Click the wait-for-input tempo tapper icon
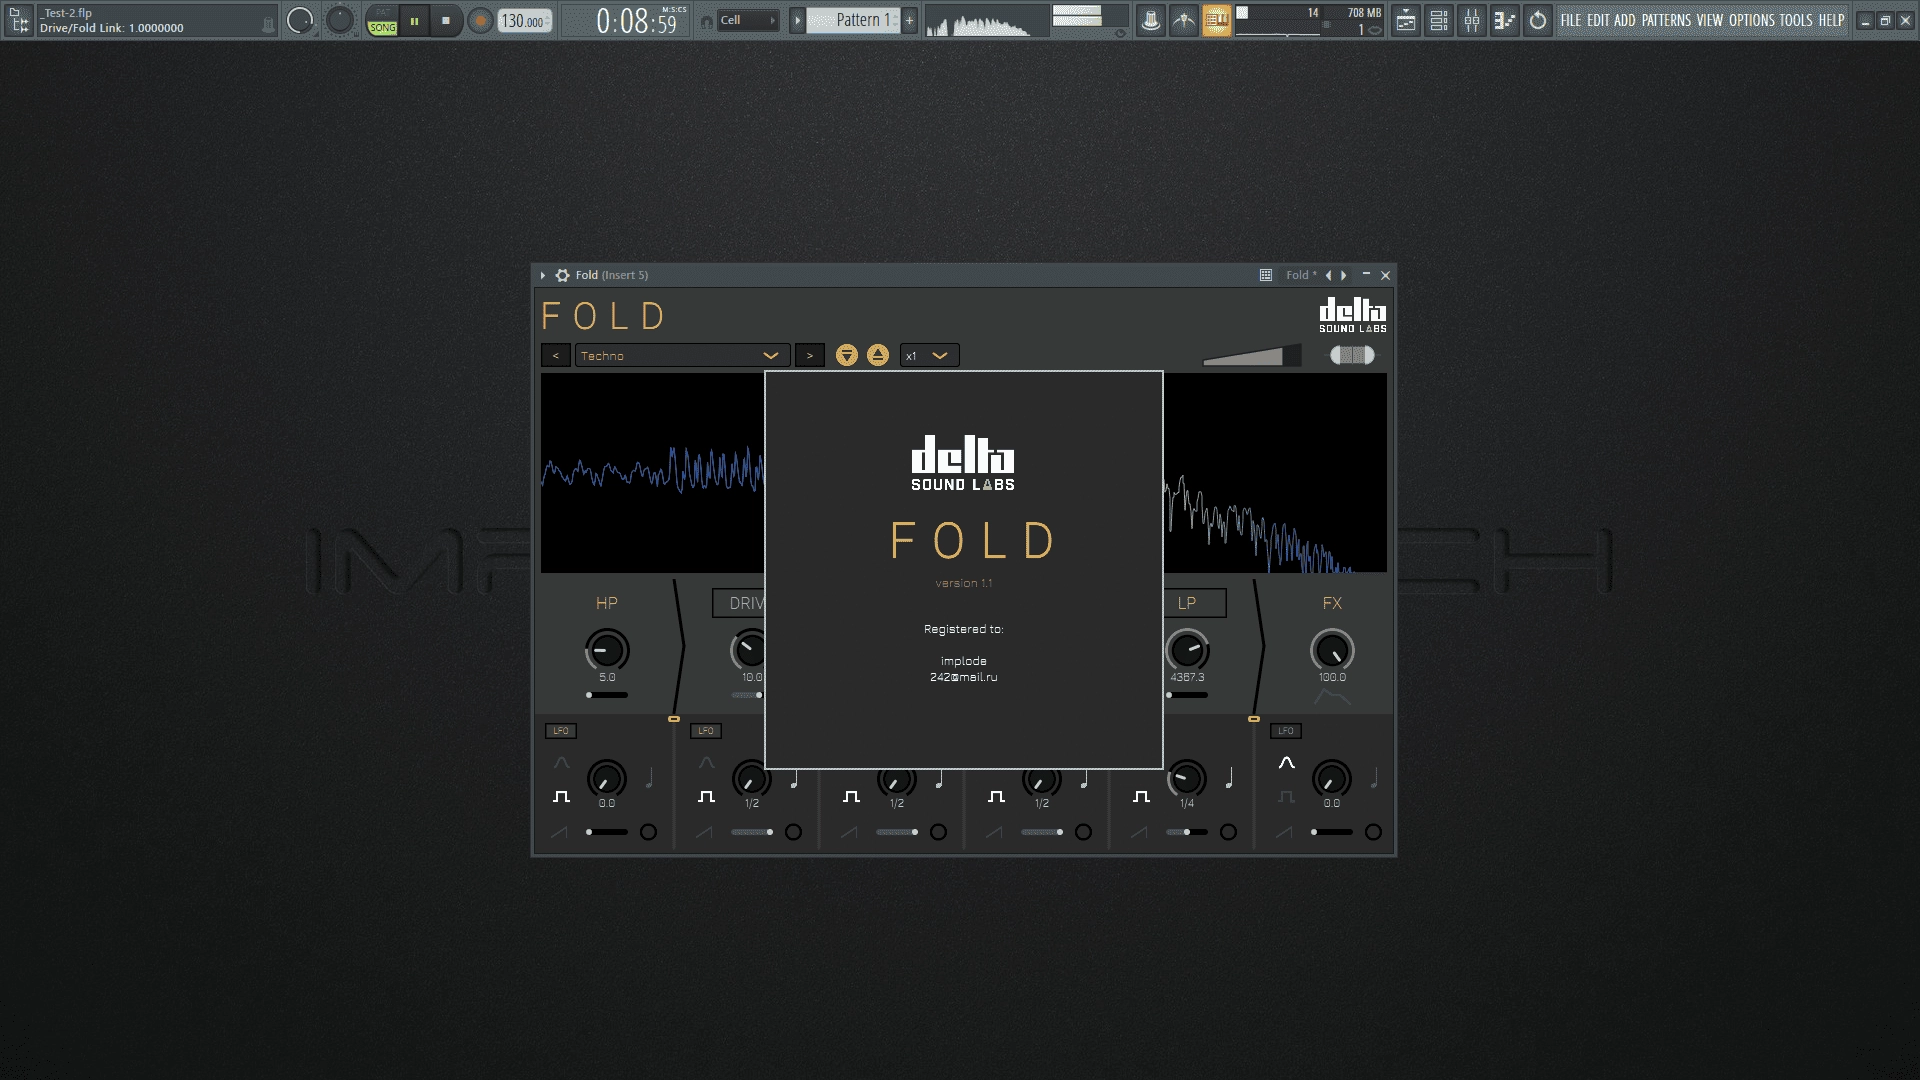Viewport: 1920px width, 1080px height. pos(1184,20)
